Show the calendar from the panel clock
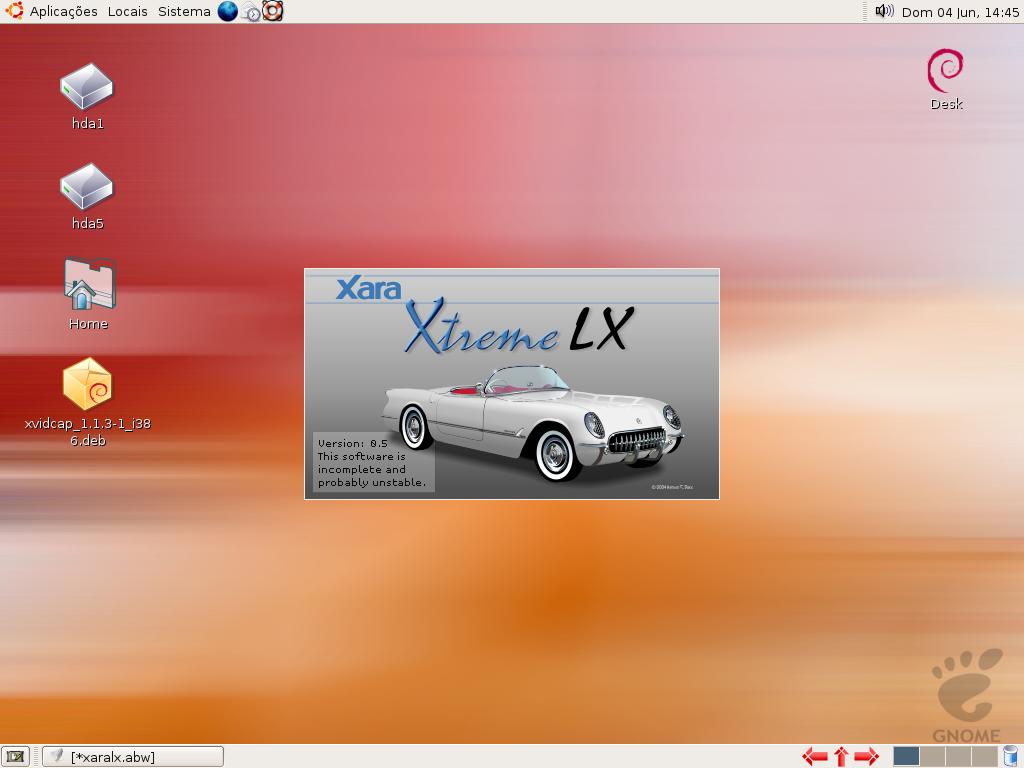This screenshot has height=768, width=1024. [x=960, y=12]
